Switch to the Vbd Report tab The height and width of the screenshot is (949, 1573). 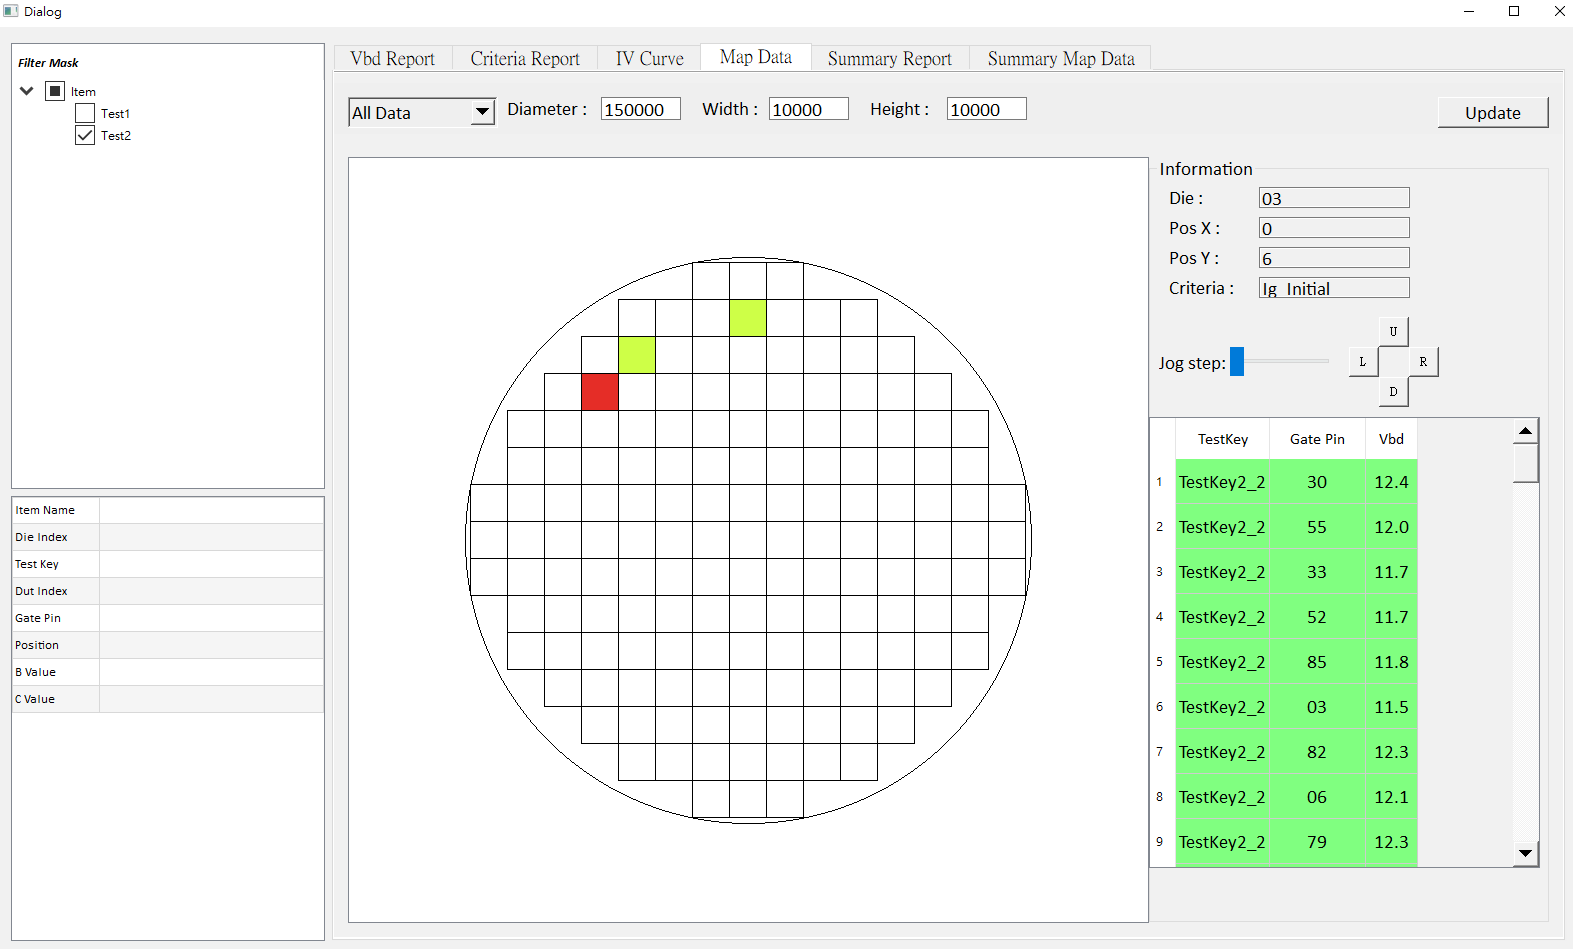393,59
